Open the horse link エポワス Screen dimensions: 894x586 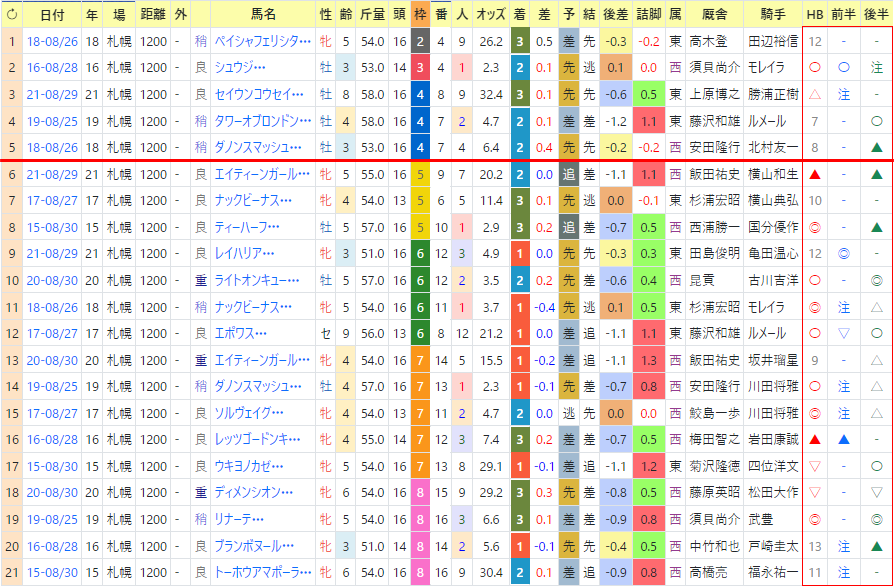point(240,333)
